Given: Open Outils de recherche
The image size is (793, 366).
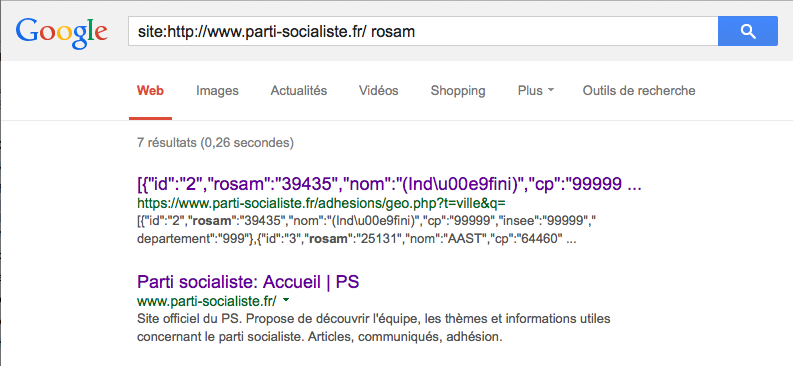Looking at the screenshot, I should click(x=639, y=91).
